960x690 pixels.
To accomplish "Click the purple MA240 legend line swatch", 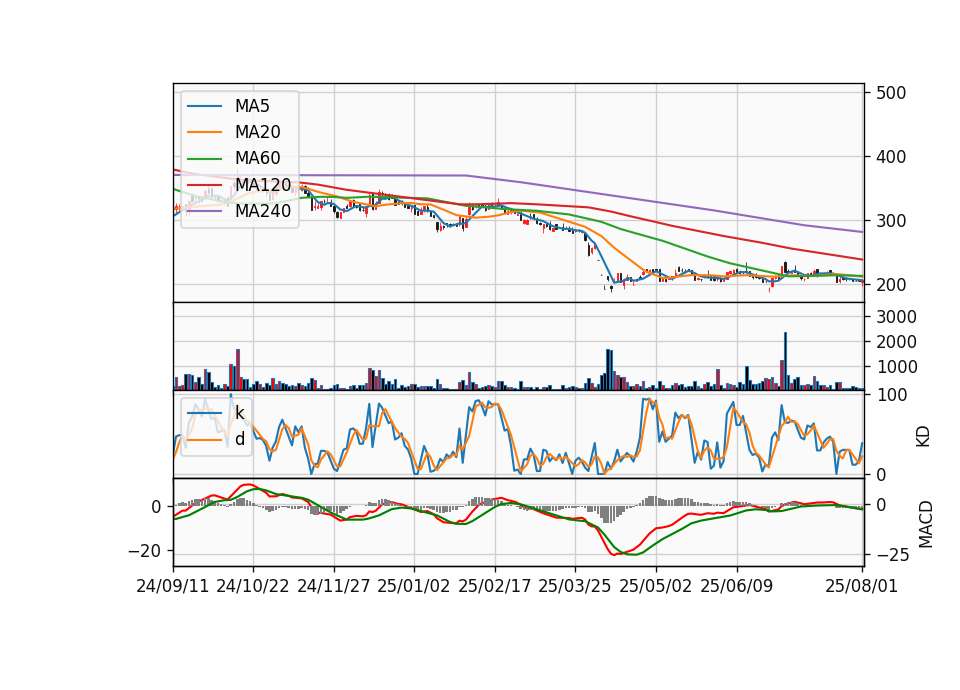I will click(x=204, y=211).
